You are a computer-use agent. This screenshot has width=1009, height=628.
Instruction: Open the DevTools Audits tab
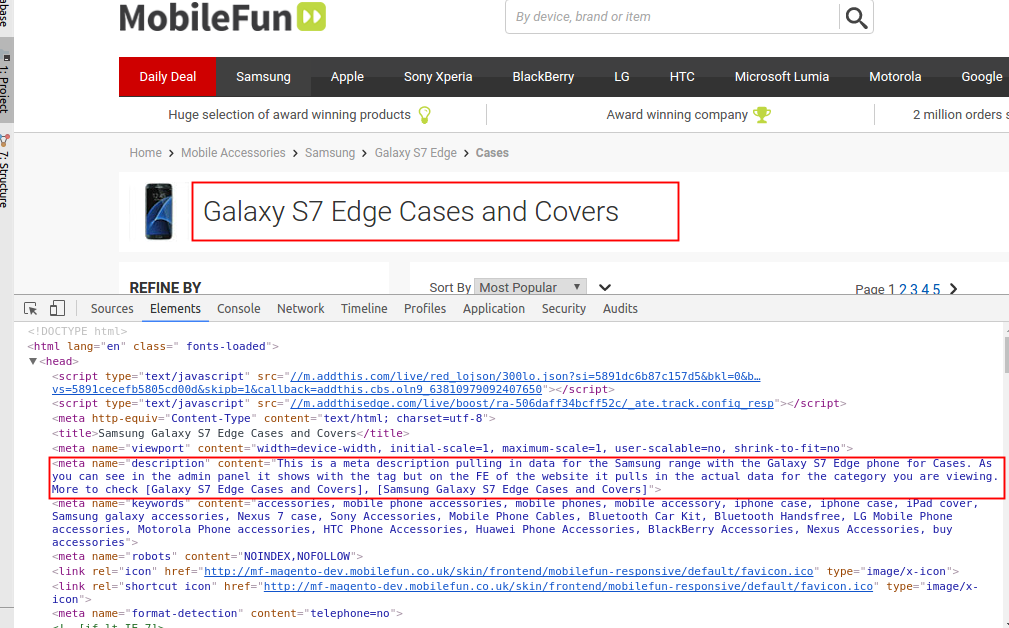coord(620,309)
